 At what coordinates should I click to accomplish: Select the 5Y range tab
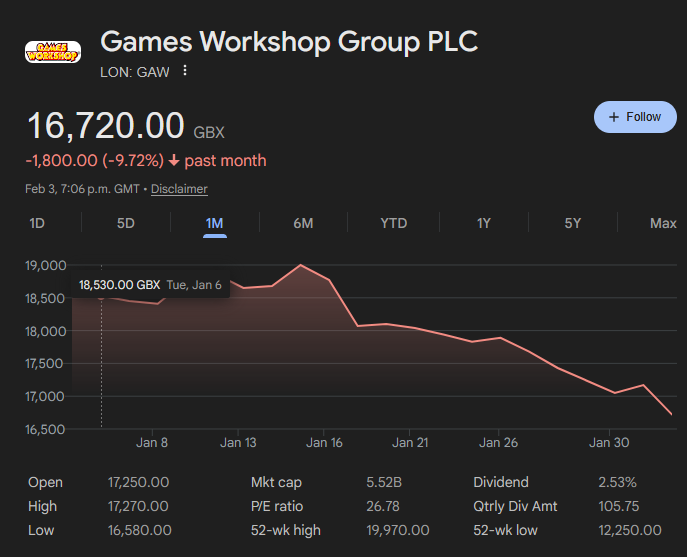[x=573, y=224]
